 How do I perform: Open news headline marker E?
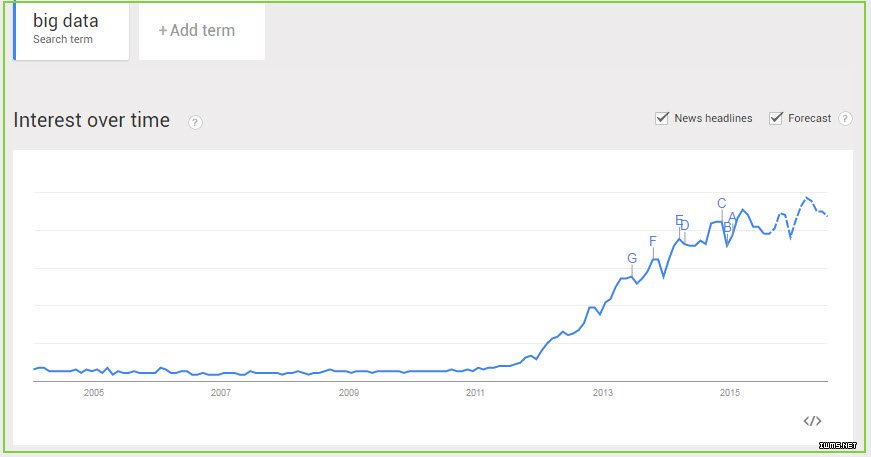coord(678,220)
